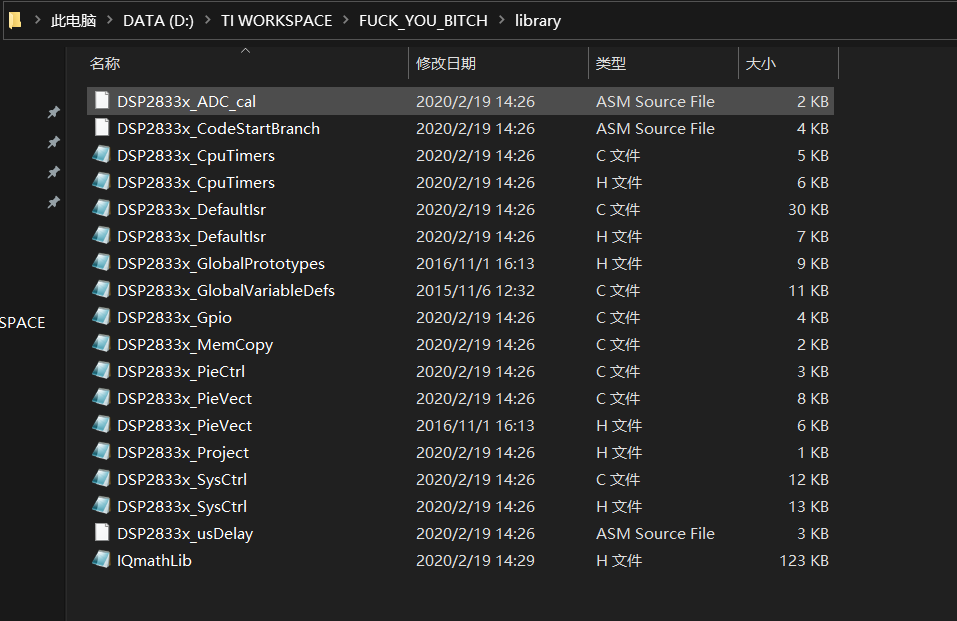Select the DSP2833x_GlobalPrototypes header file icon
957x621 pixels.
[x=101, y=263]
